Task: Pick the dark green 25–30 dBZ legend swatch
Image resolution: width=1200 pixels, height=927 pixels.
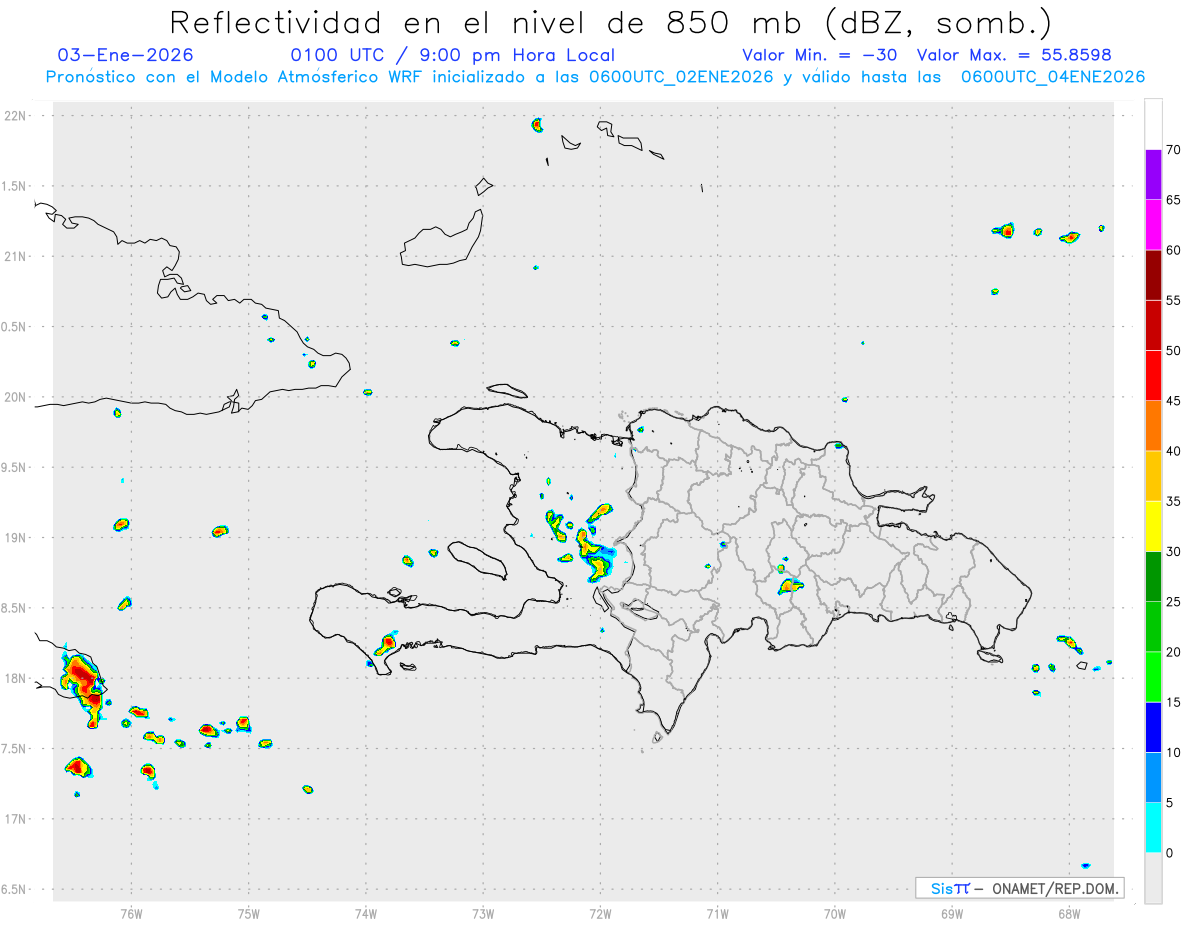Action: [1153, 577]
